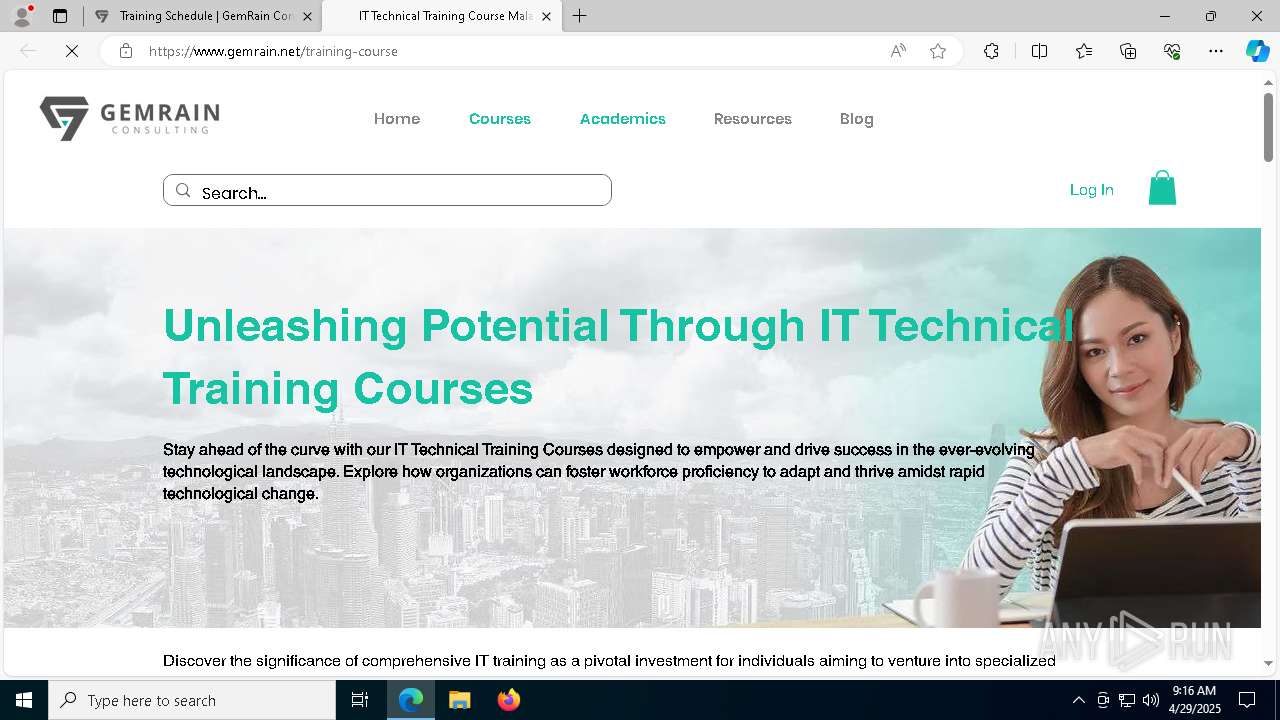Click the scrollbar down arrow
This screenshot has width=1280, height=720.
pos(1268,663)
